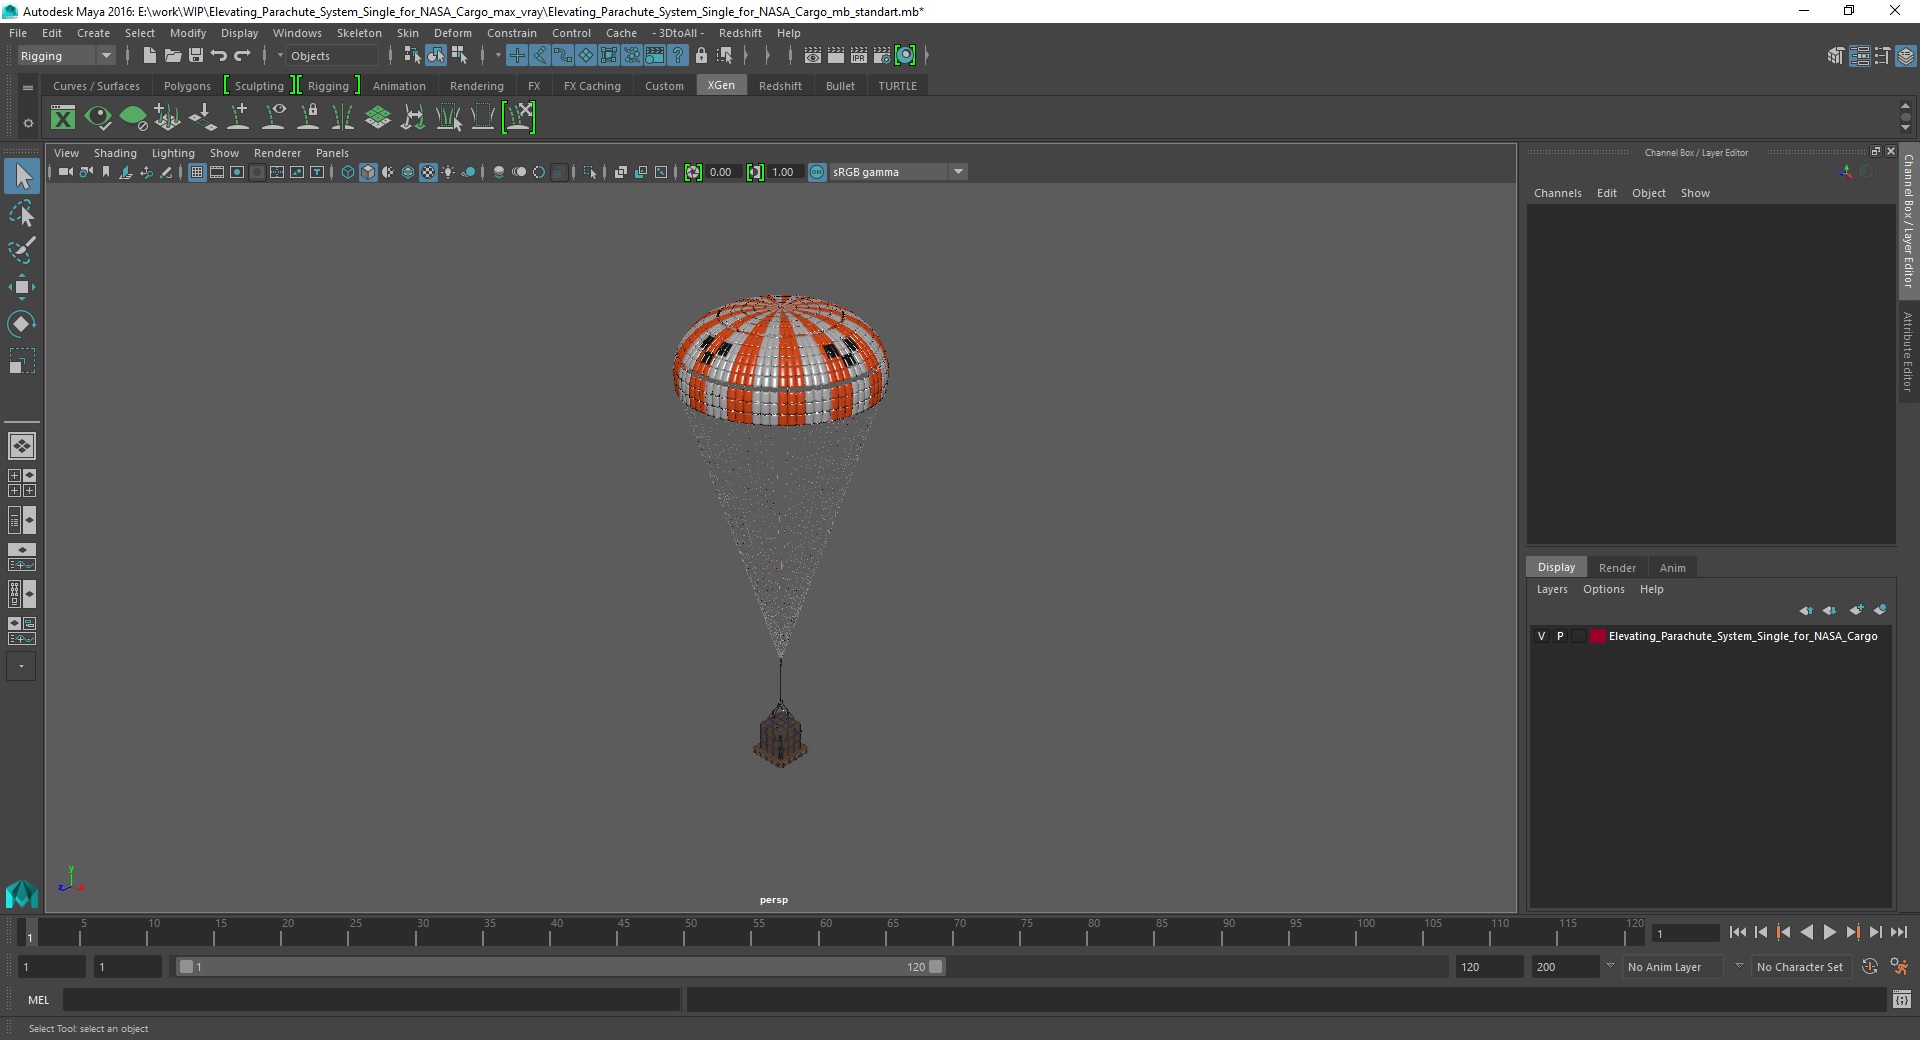
Task: Click select camera icon in panel toolbar
Action: pyautogui.click(x=65, y=172)
